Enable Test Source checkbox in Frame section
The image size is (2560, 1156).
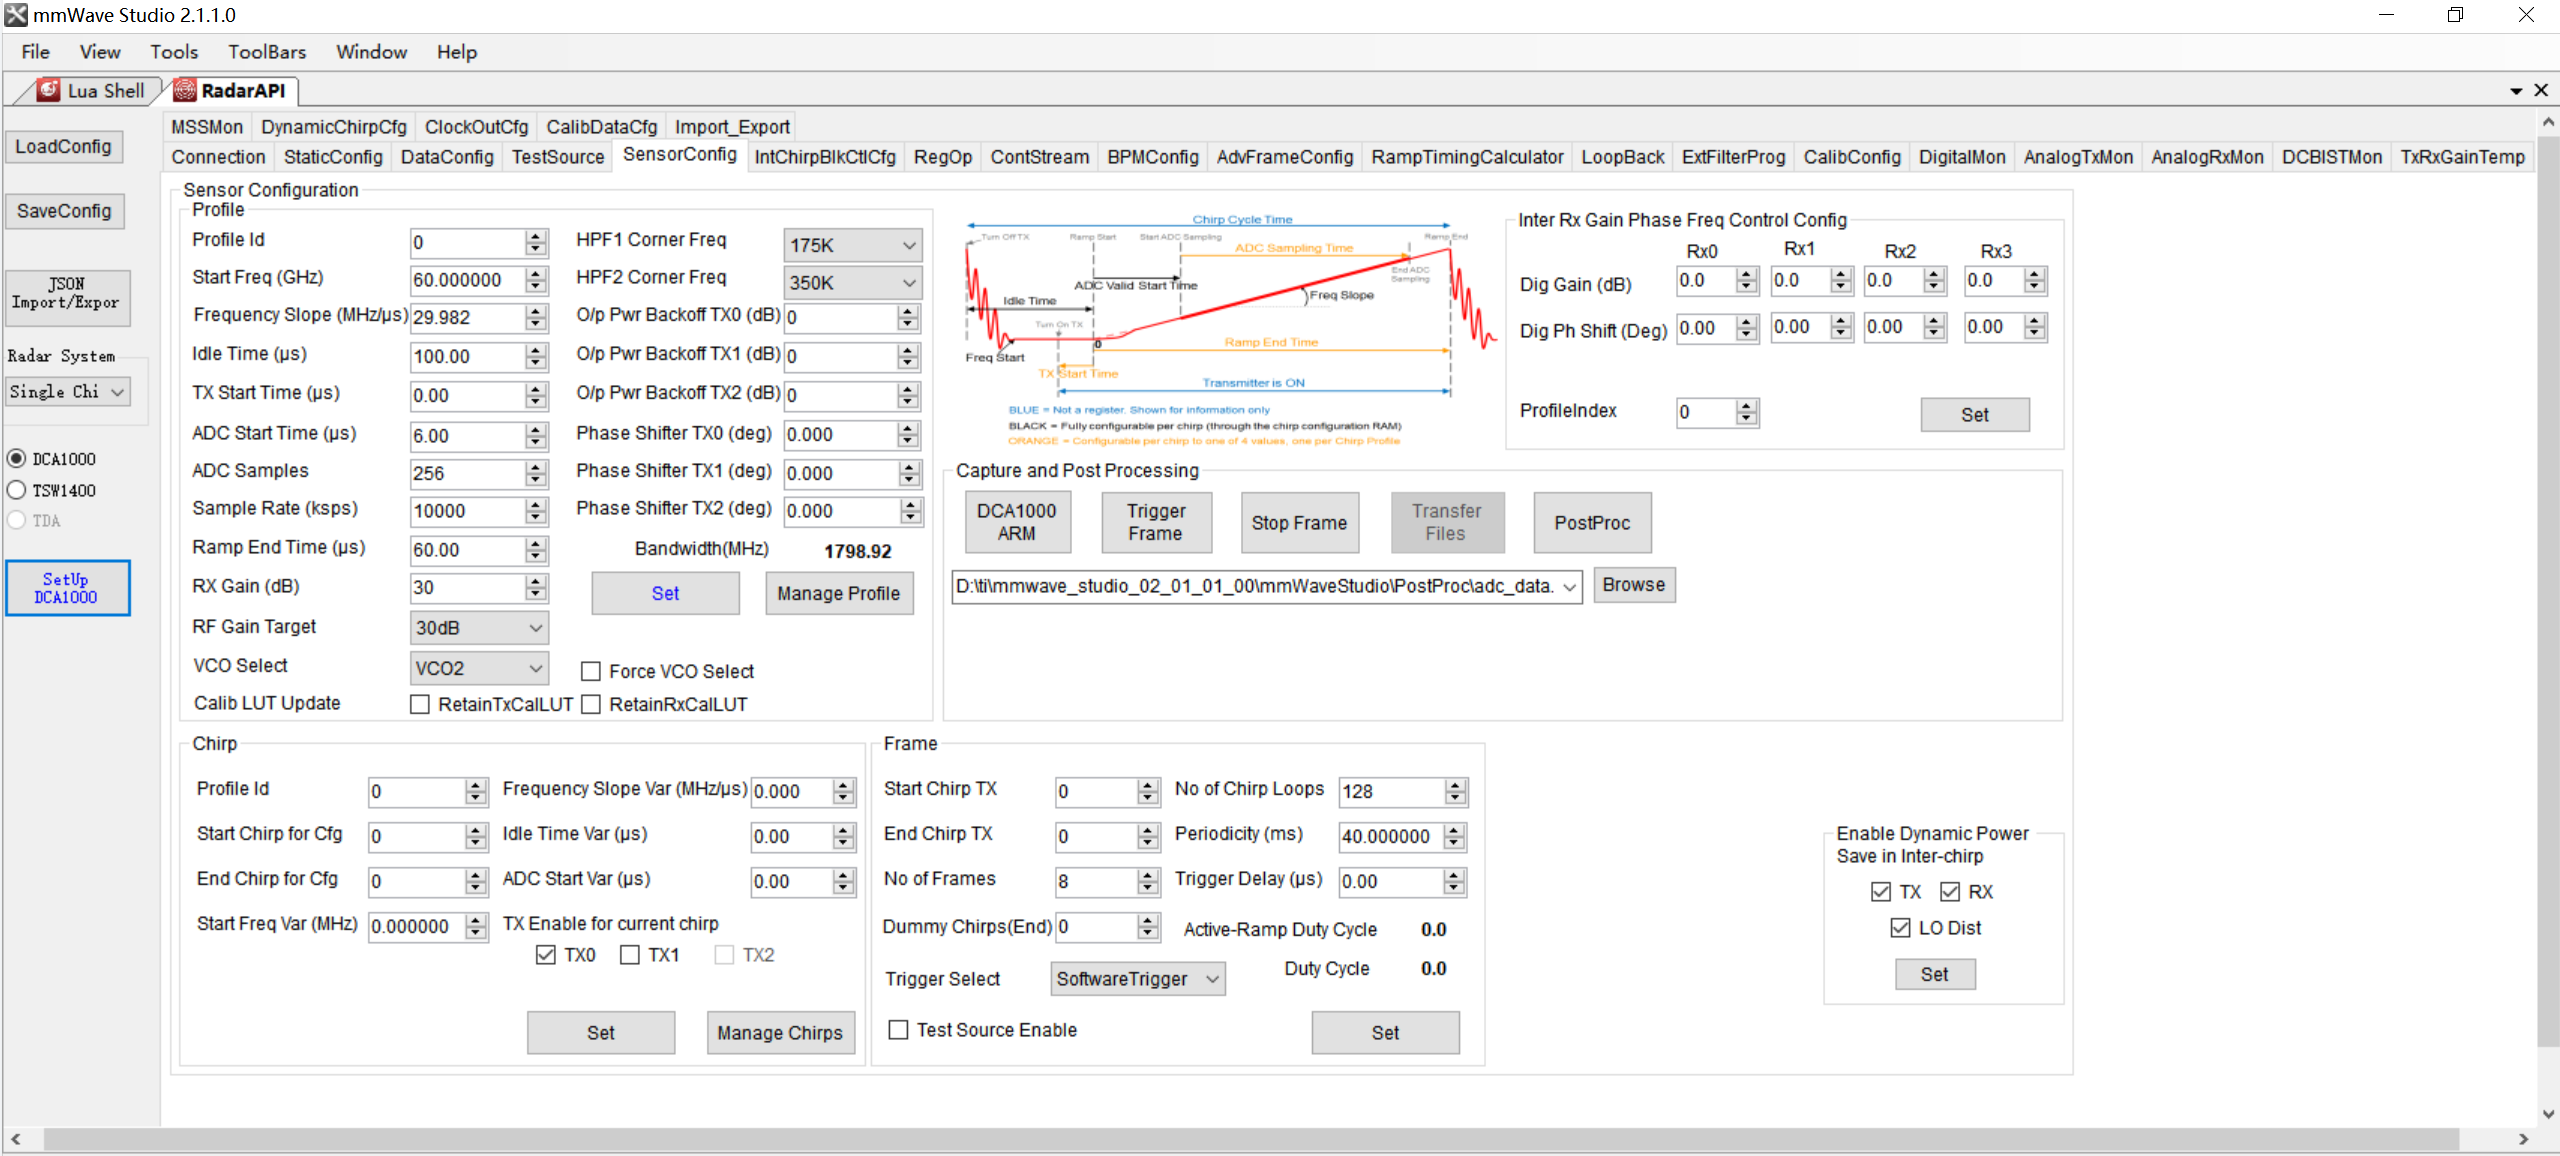tap(900, 1030)
